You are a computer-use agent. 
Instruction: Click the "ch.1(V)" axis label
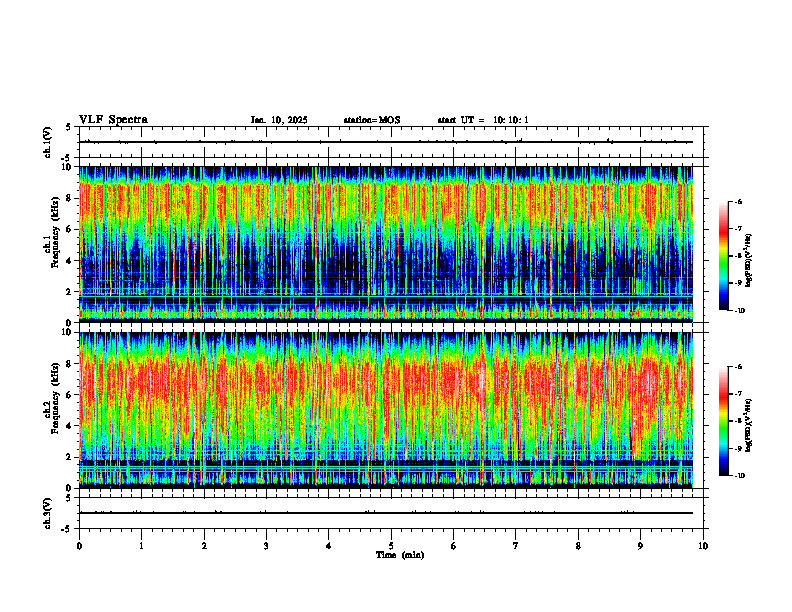pos(47,142)
